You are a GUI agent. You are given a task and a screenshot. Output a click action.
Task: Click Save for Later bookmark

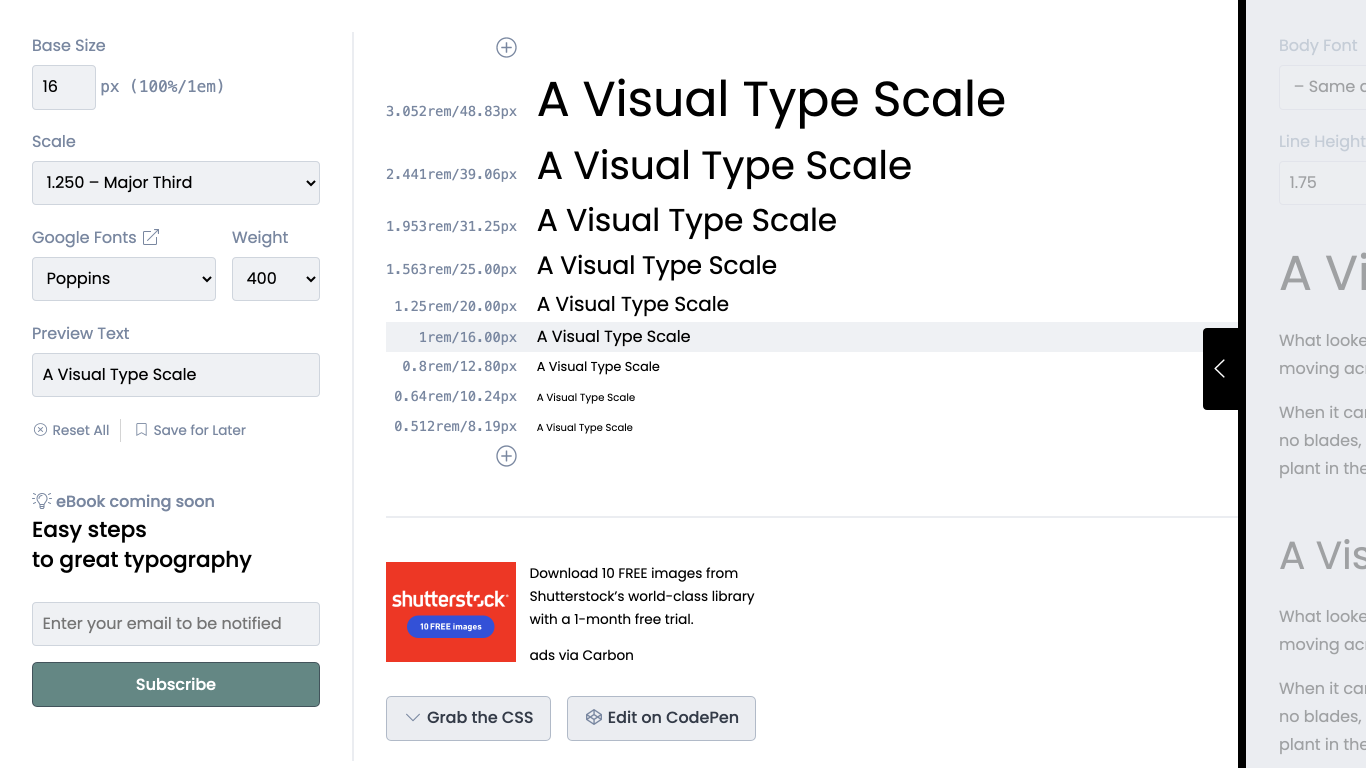(x=190, y=430)
